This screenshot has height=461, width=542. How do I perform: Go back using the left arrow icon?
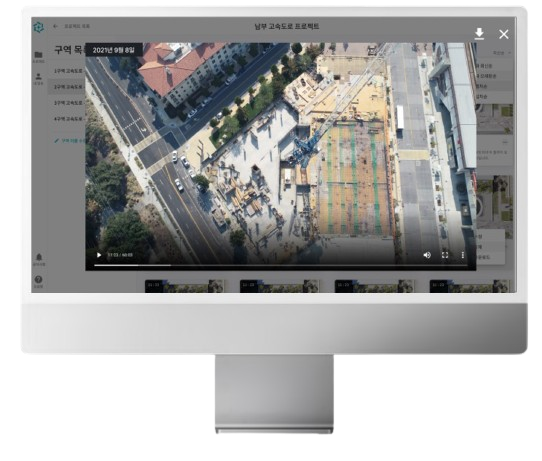pyautogui.click(x=55, y=26)
